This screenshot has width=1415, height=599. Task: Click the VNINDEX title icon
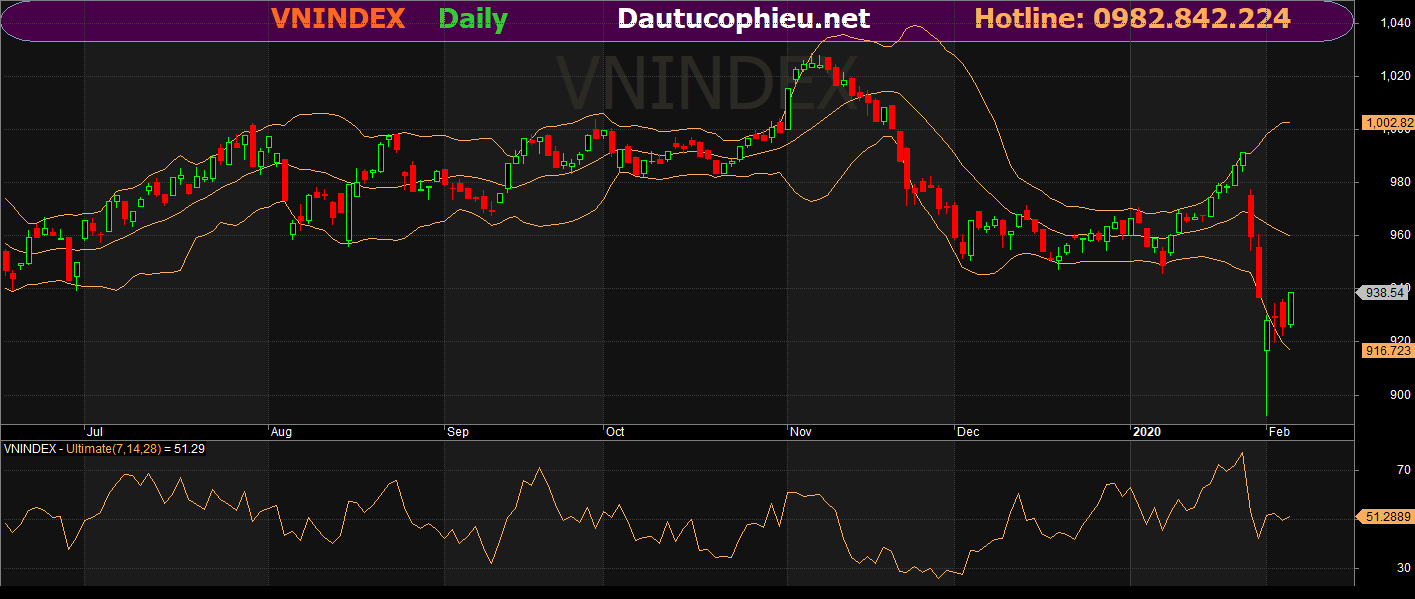337,18
